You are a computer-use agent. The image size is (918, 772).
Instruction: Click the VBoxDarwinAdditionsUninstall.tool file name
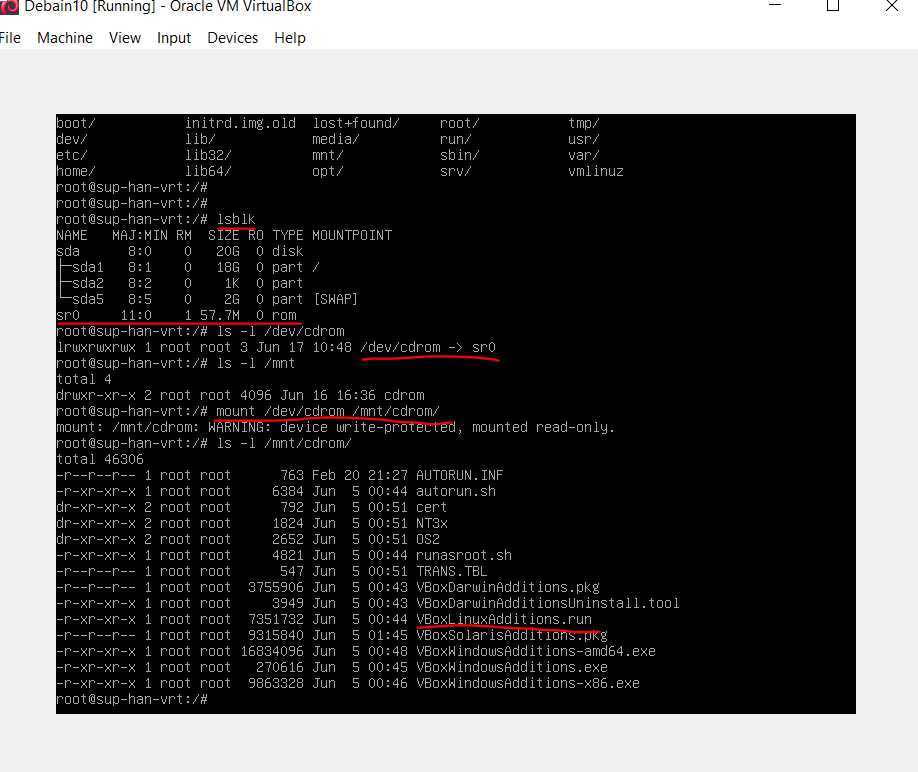point(548,603)
